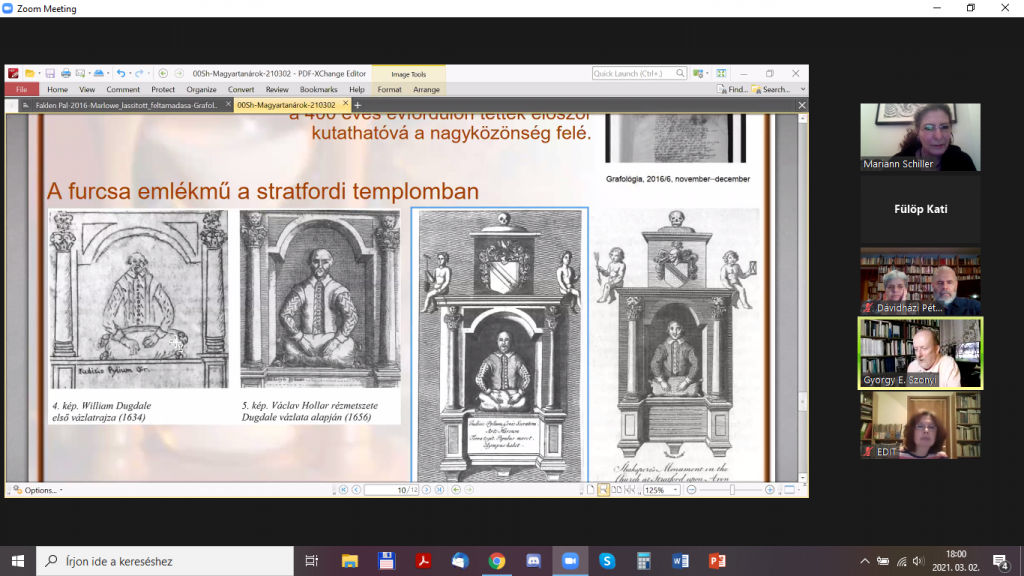The width and height of the screenshot is (1024, 576).
Task: Open the Protect ribbon tab
Action: coord(163,89)
